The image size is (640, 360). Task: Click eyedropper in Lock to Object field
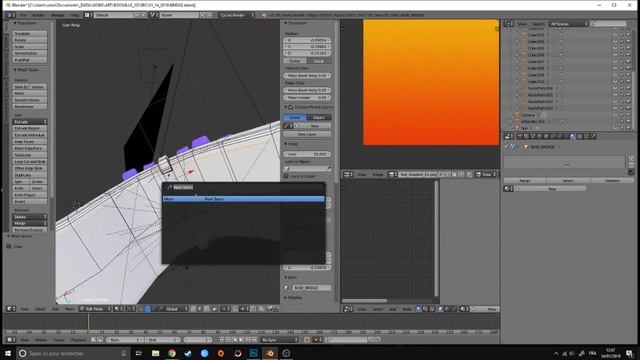tap(329, 168)
